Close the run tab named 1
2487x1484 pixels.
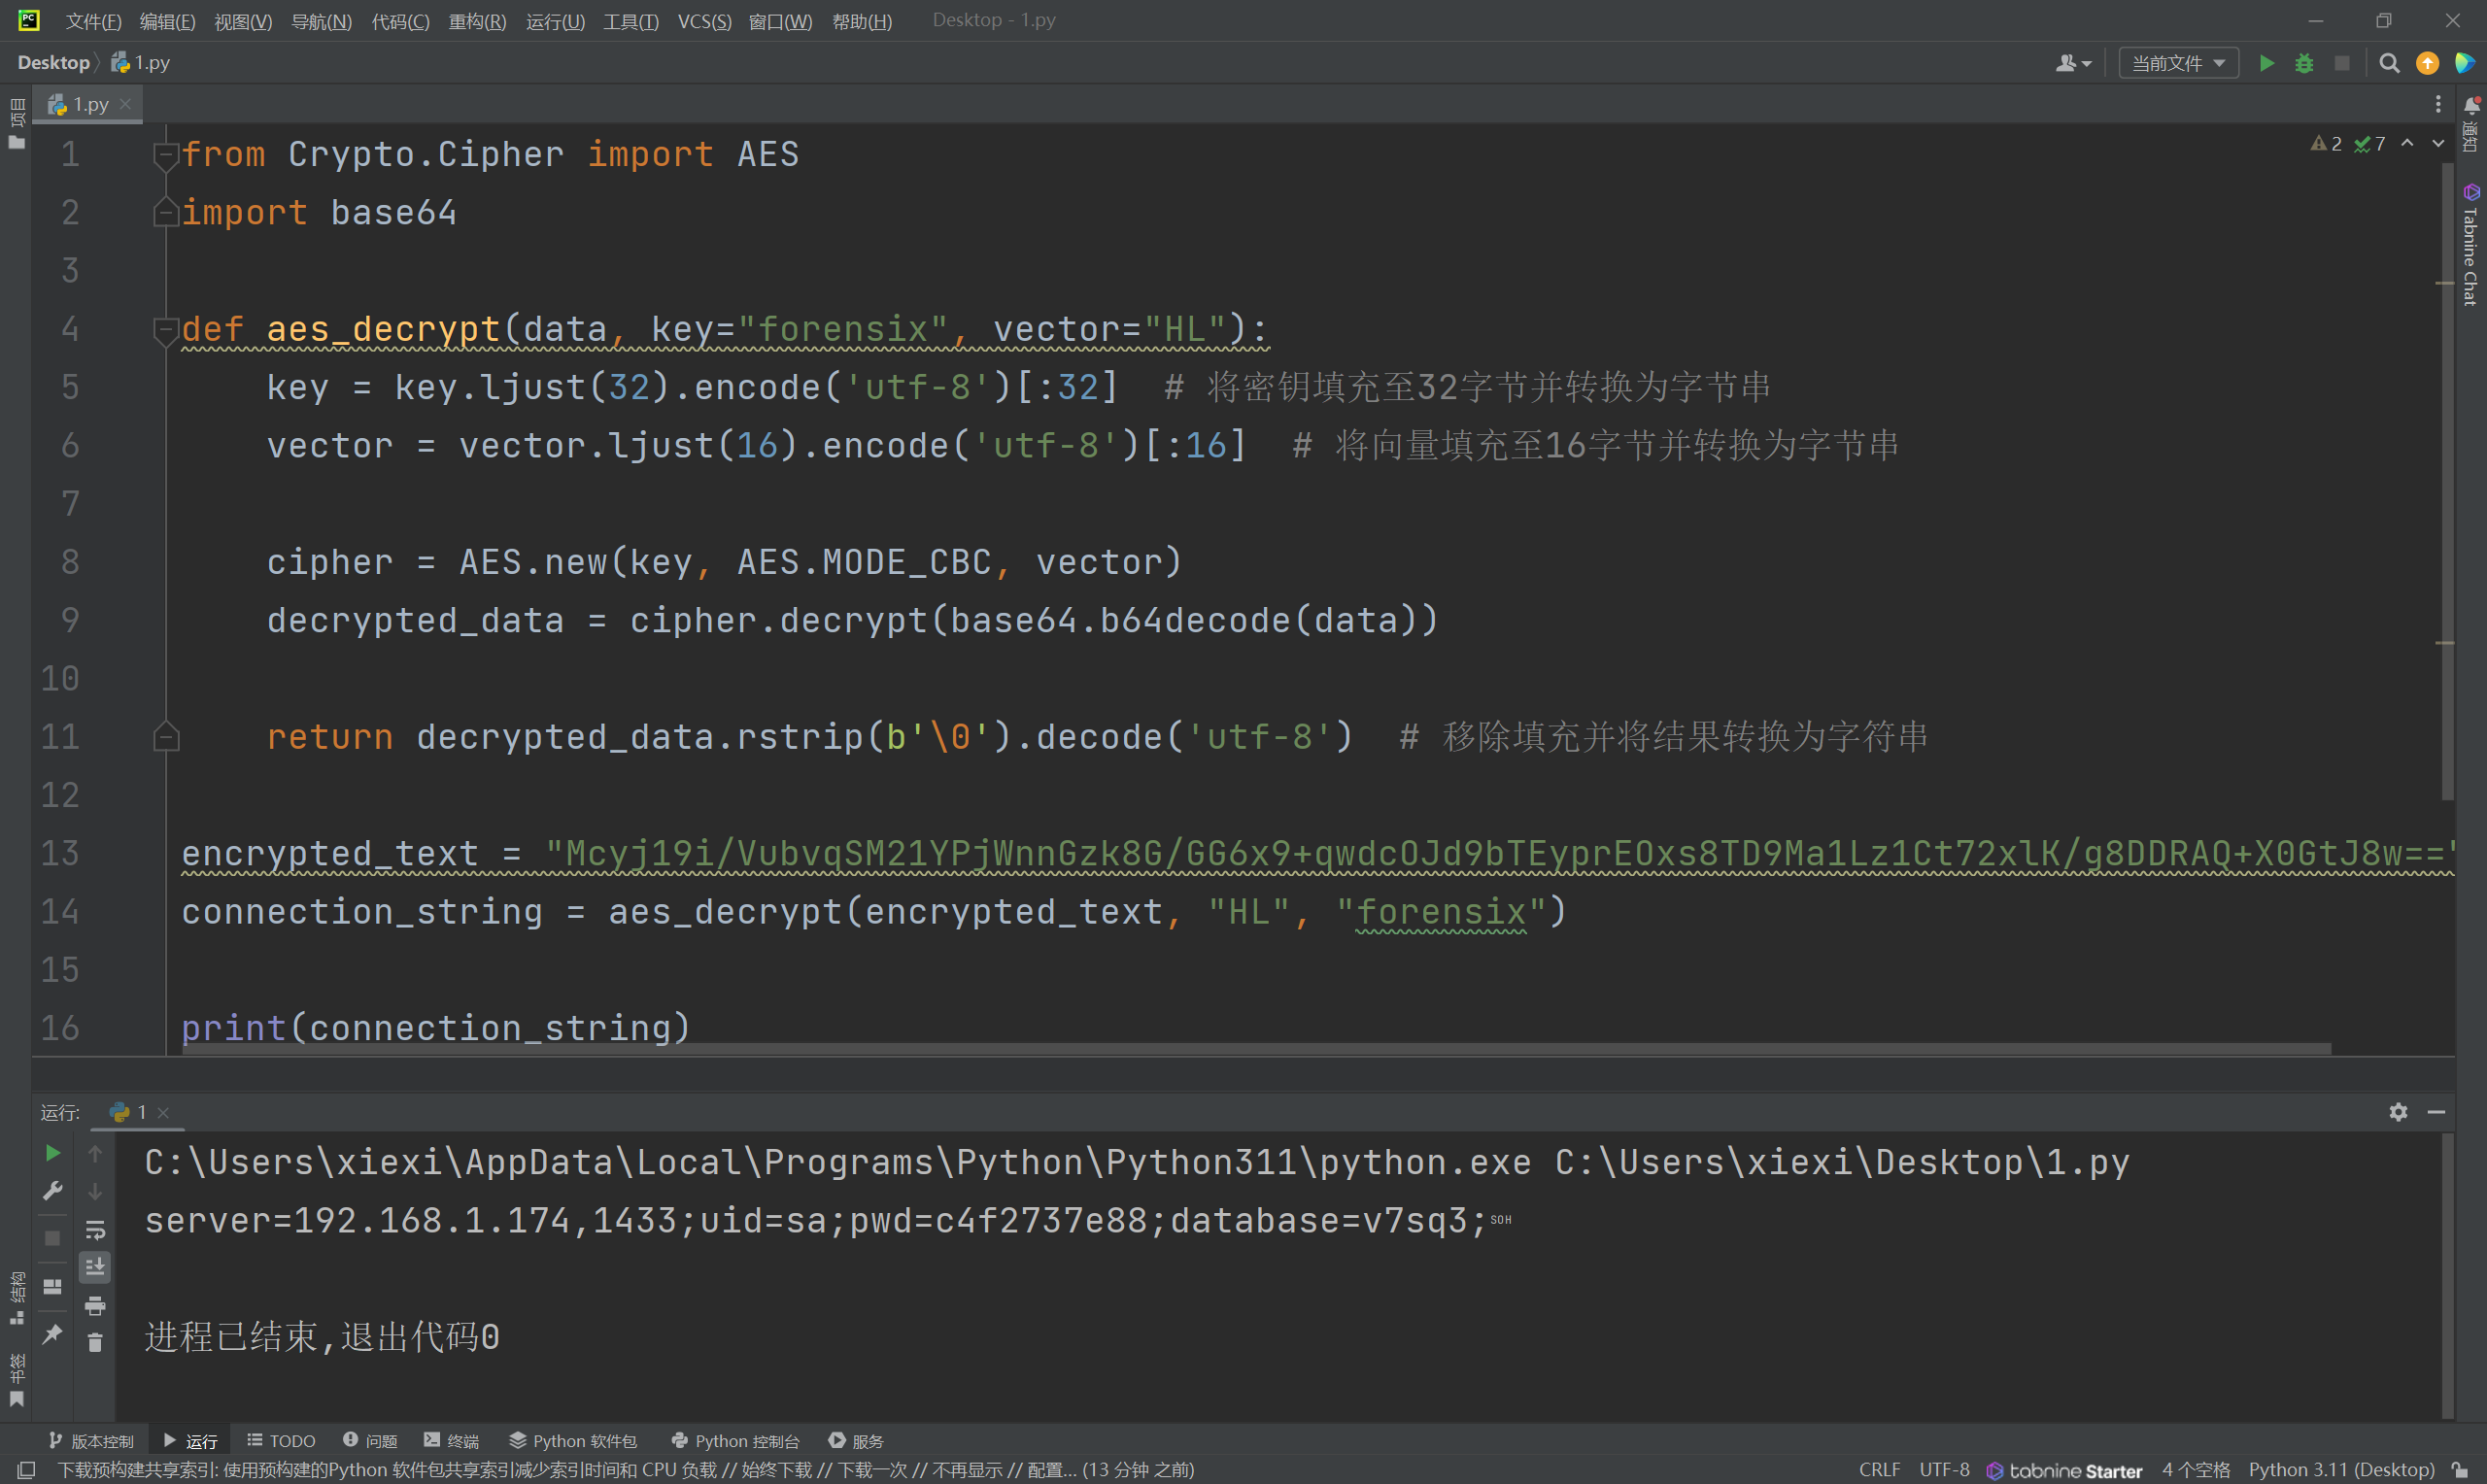tap(163, 1112)
